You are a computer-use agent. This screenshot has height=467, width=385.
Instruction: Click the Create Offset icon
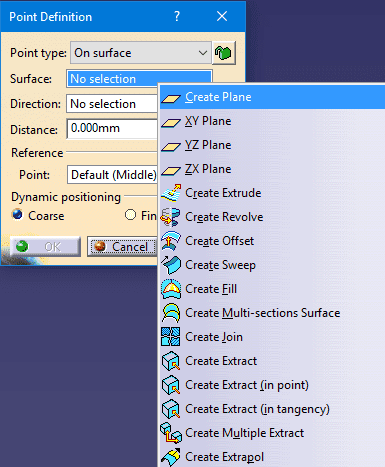pyautogui.click(x=171, y=241)
